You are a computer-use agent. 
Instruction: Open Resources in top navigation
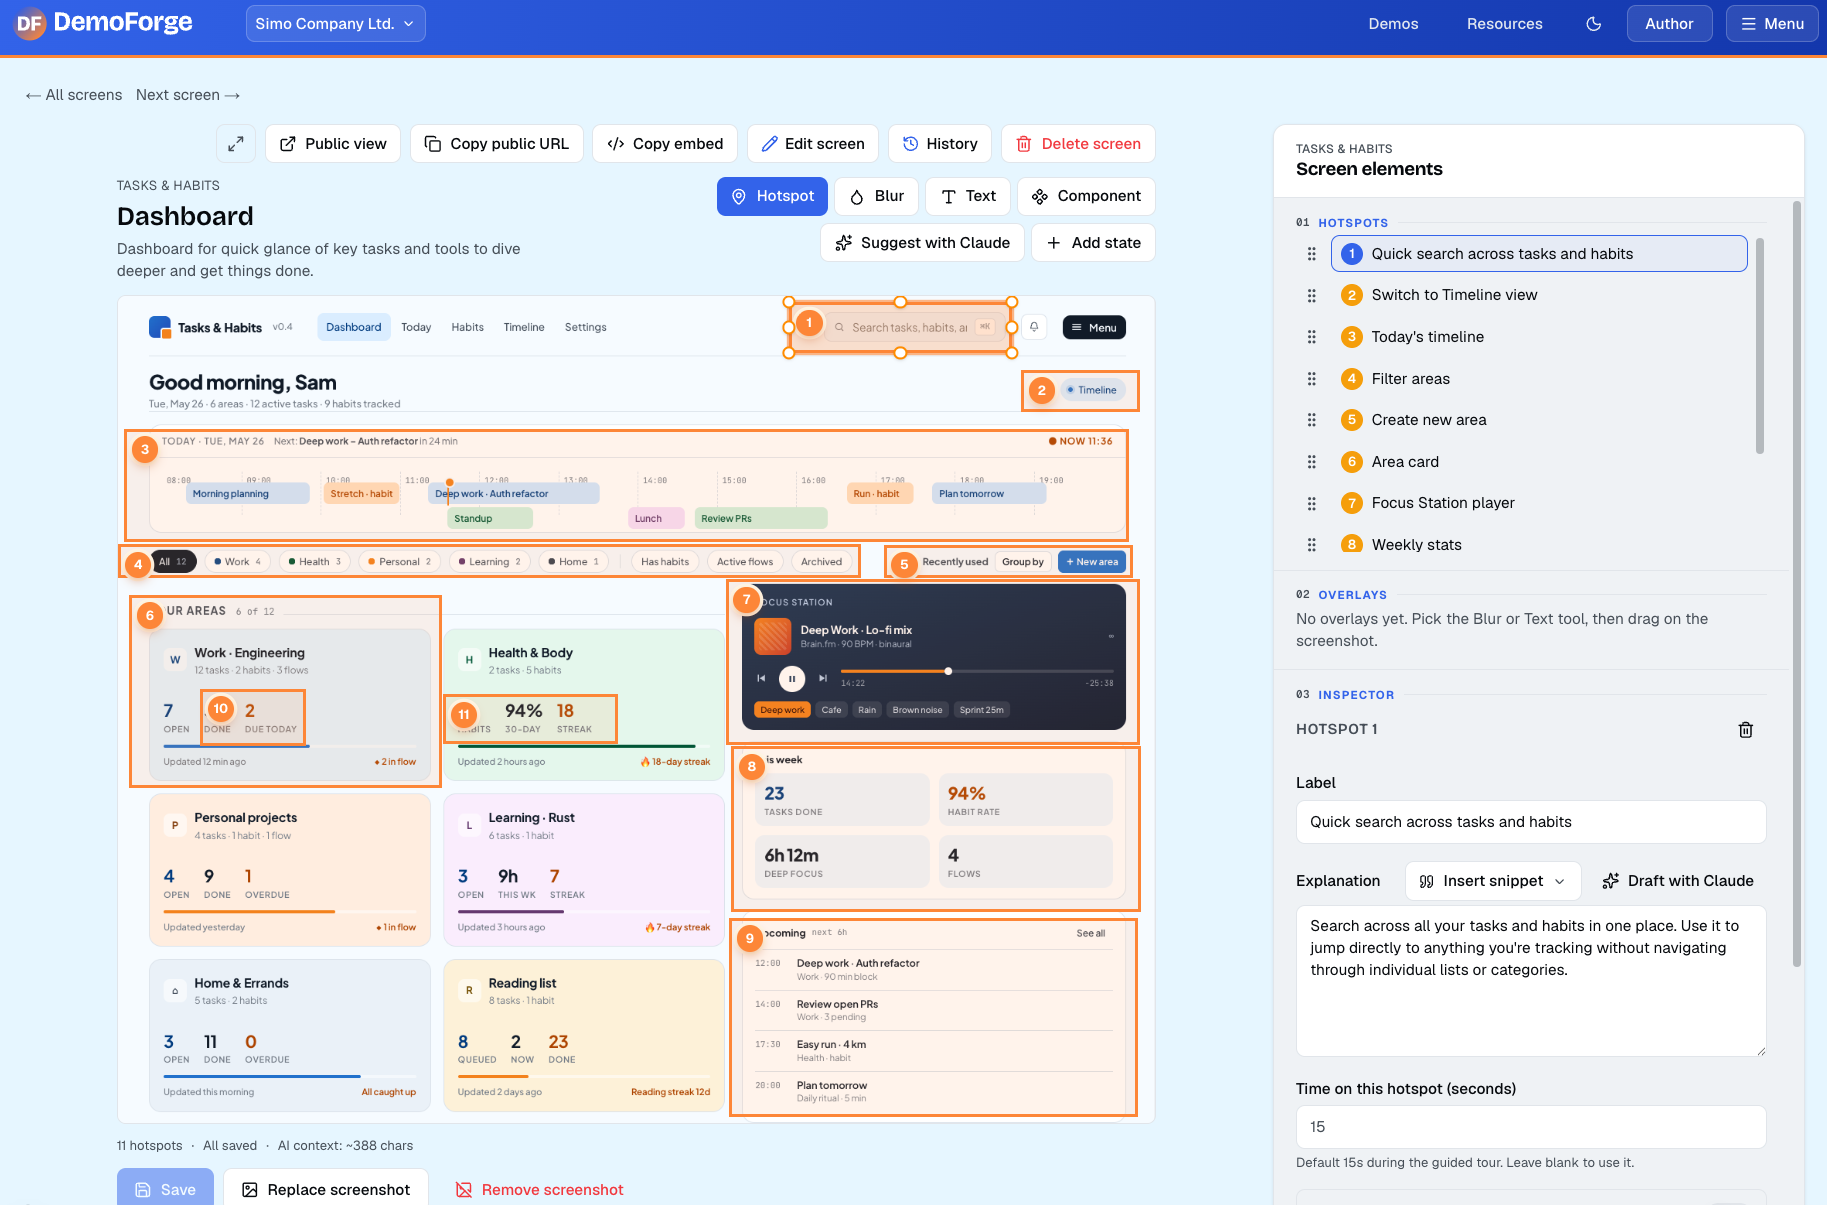tap(1504, 24)
